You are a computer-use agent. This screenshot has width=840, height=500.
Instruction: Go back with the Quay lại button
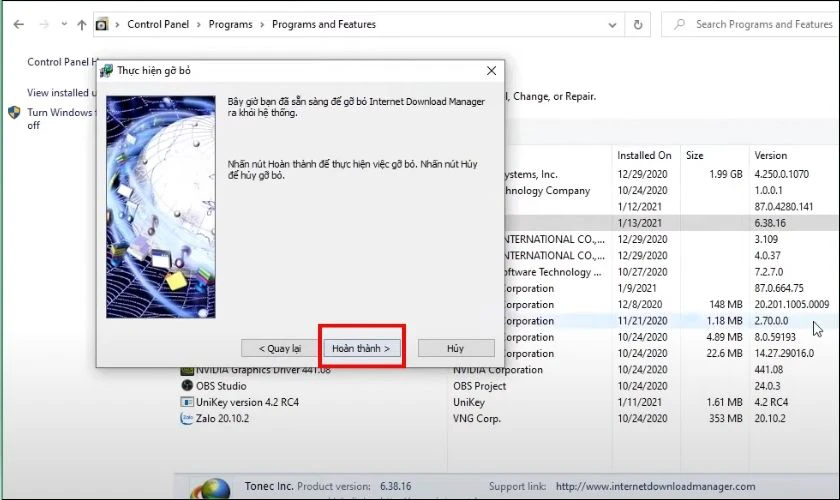(279, 348)
